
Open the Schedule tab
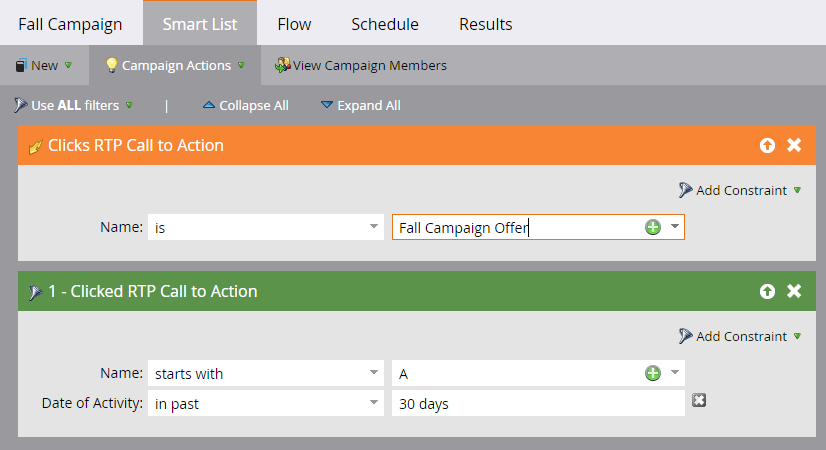(x=385, y=23)
